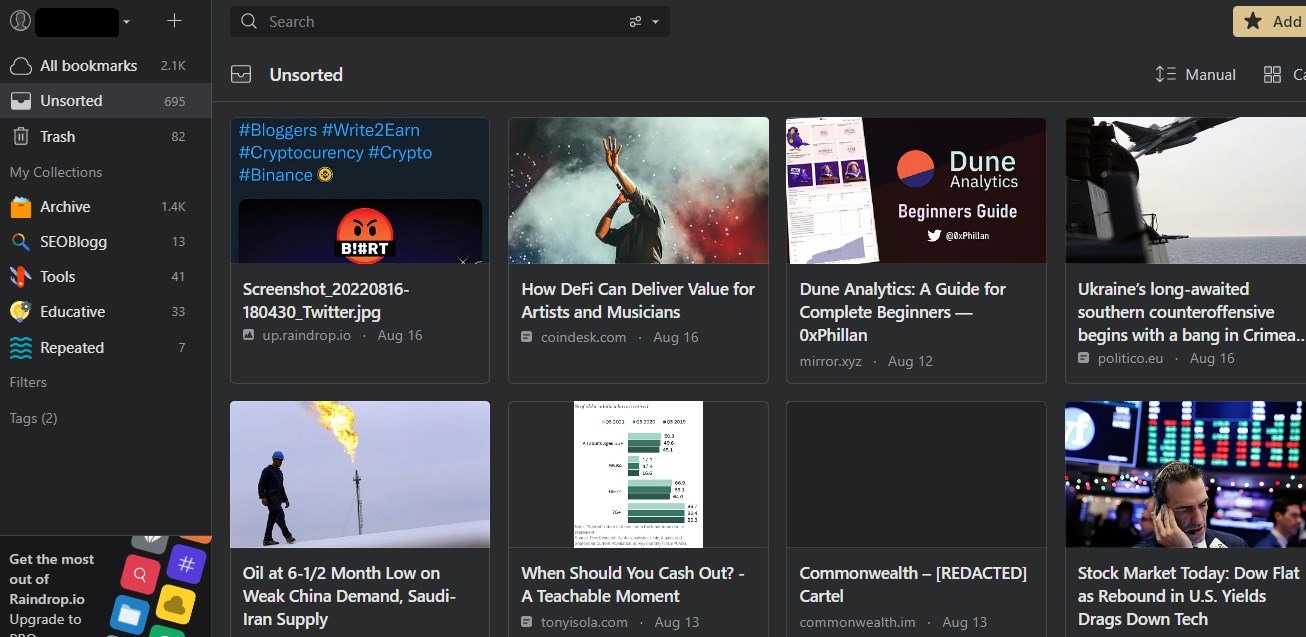Open Ukraine southern counteroffensive article title
The height and width of the screenshot is (637, 1306).
[x=1190, y=312]
